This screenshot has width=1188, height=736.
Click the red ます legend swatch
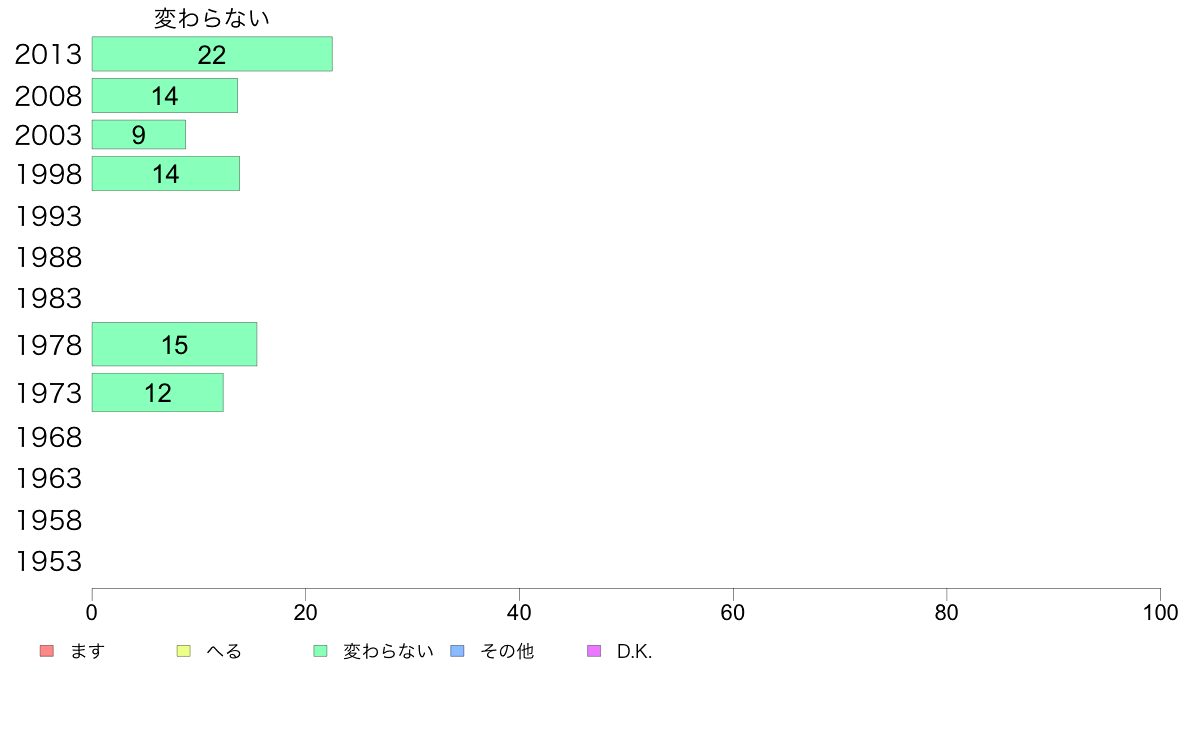point(47,651)
